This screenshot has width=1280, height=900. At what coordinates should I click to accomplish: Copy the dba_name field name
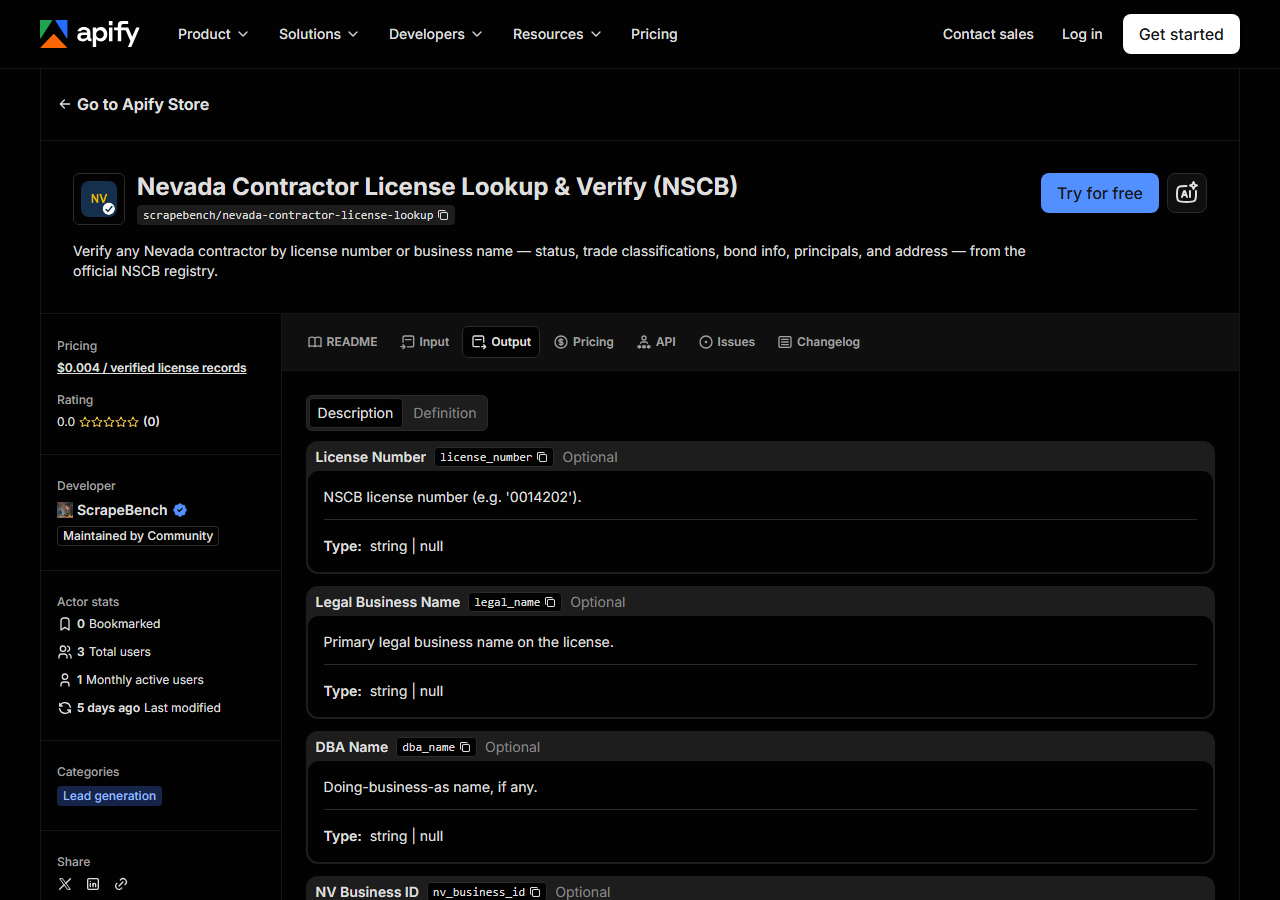465,747
